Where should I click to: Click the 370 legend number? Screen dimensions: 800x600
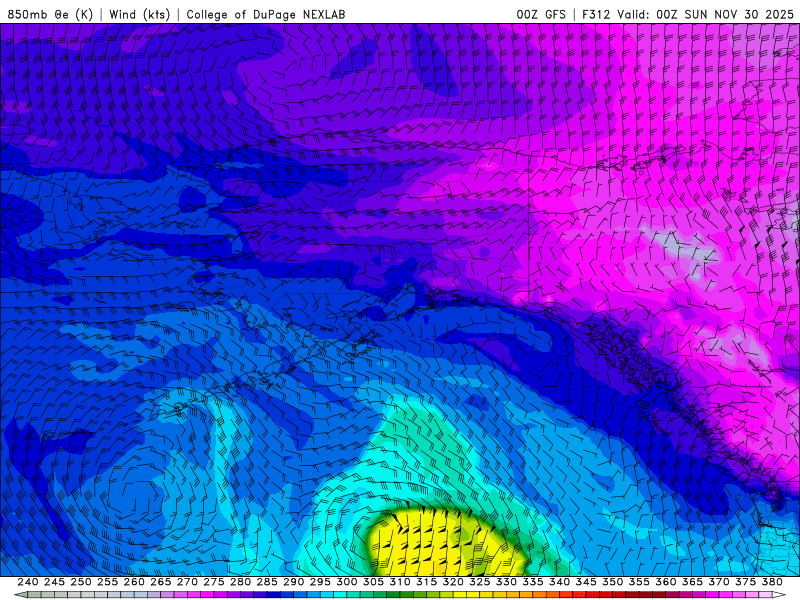pos(719,582)
